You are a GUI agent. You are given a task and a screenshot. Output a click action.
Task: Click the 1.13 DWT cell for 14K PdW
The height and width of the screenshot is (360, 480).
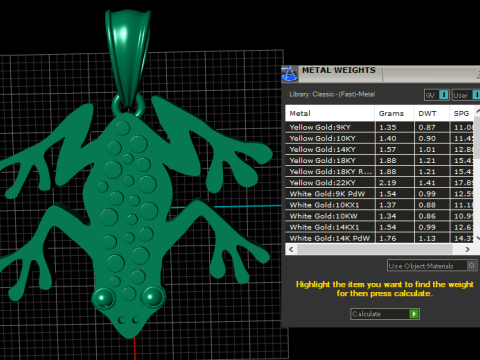pyautogui.click(x=432, y=238)
